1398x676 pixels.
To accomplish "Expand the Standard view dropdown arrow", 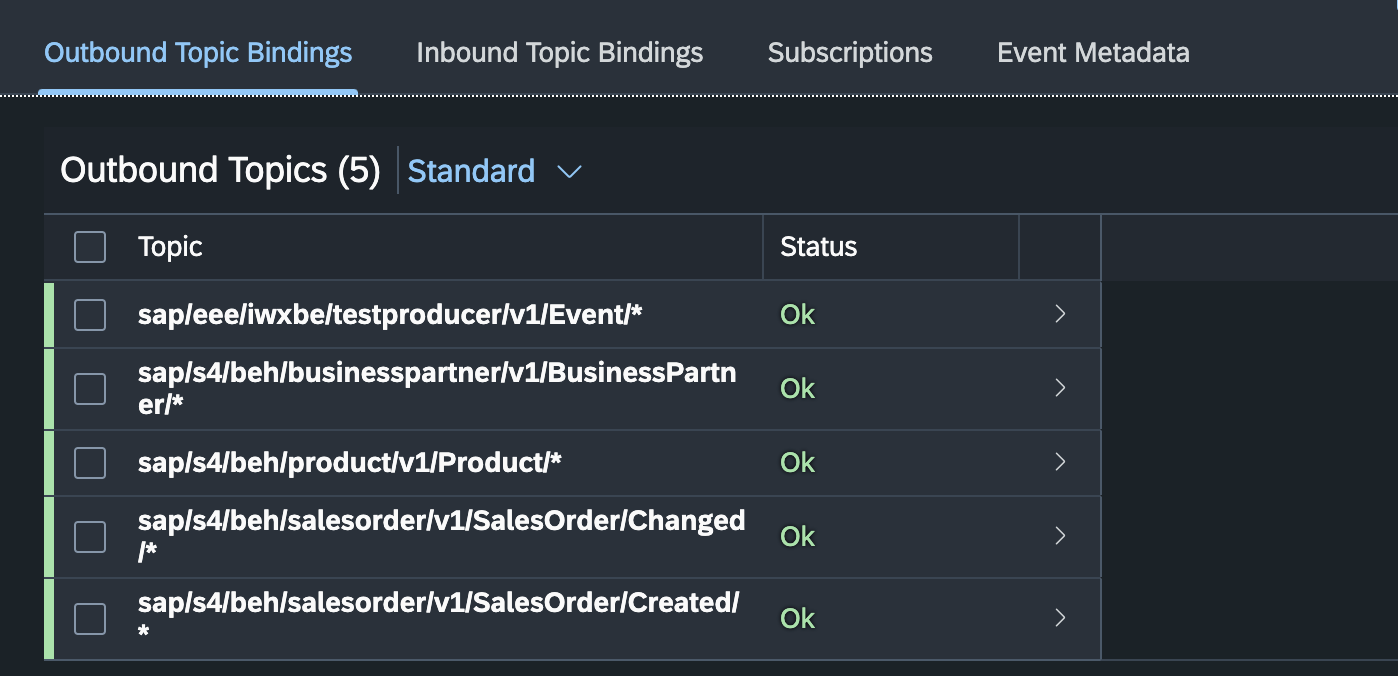I will point(569,172).
